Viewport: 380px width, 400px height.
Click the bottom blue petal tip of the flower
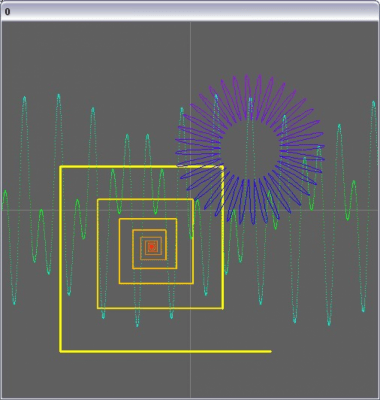253,223
